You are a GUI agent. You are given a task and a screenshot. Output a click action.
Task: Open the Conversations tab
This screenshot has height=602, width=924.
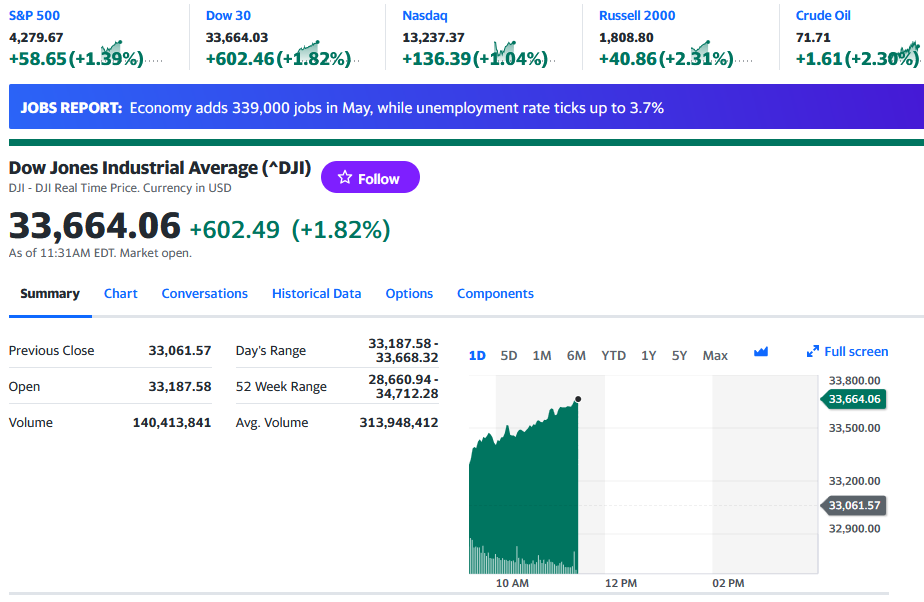(x=204, y=293)
